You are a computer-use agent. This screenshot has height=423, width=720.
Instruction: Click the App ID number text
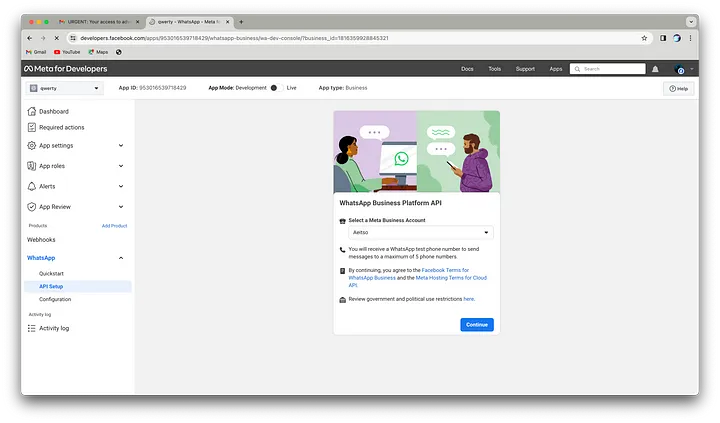coord(163,88)
